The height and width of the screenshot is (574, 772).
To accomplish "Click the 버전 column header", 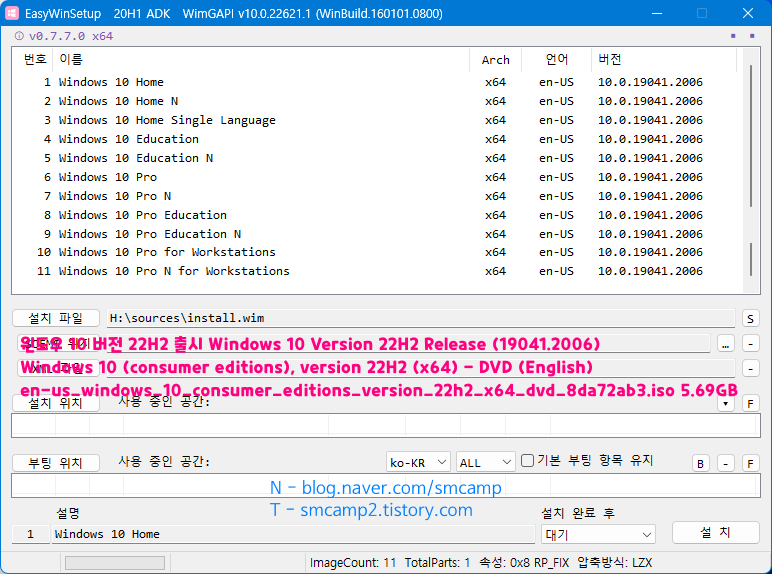I will pyautogui.click(x=664, y=60).
